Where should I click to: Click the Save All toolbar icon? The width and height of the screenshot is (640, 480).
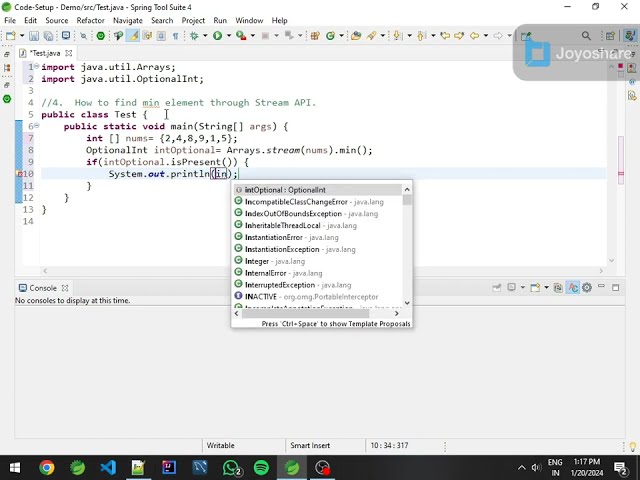[x=48, y=36]
